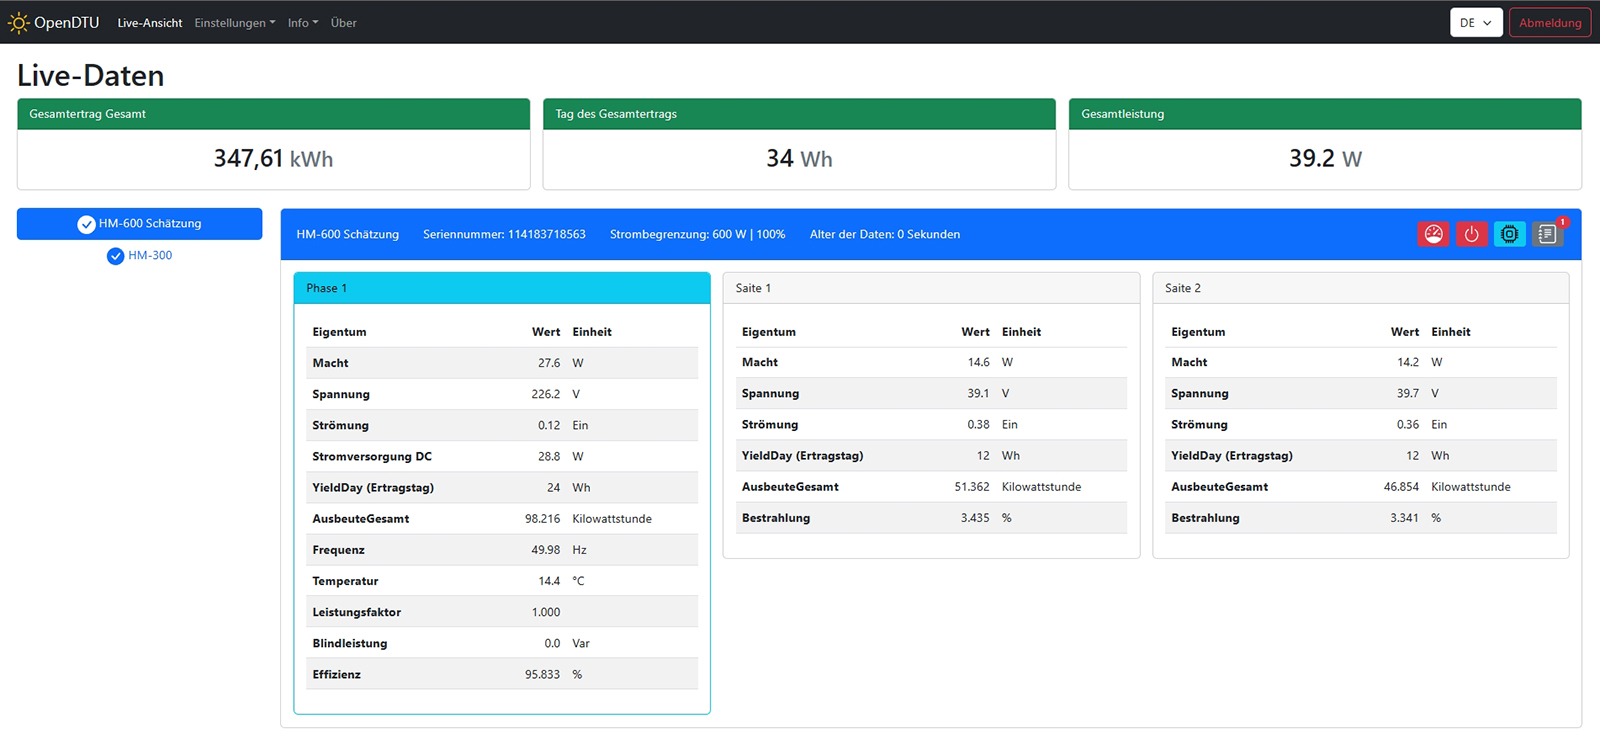Click Saite 1 Strömung value 0.38
This screenshot has width=1600, height=750.
[979, 424]
